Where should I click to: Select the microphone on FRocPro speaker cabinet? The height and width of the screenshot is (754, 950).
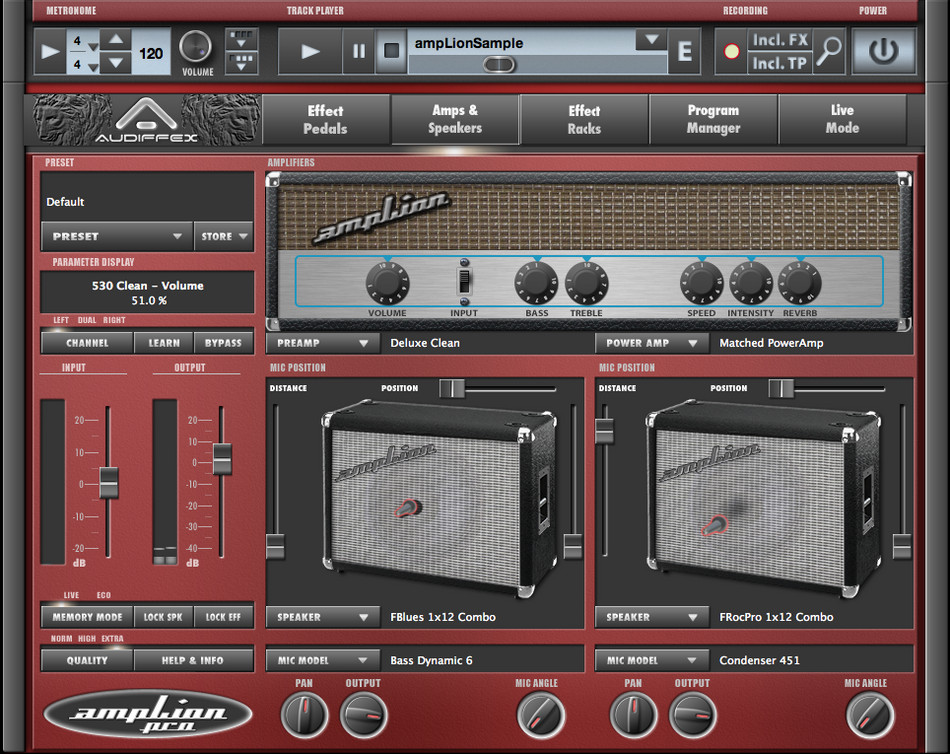tap(716, 525)
